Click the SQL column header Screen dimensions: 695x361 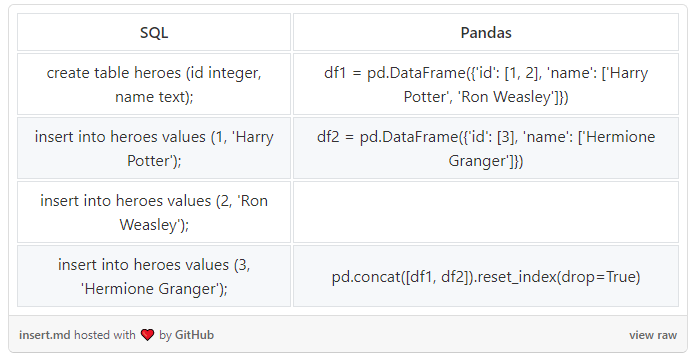154,32
